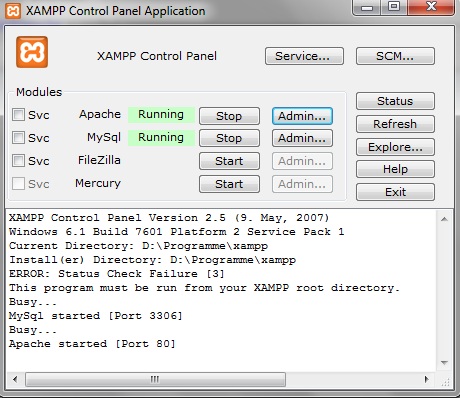Stop the running MySql module
The image size is (460, 398).
(x=229, y=138)
